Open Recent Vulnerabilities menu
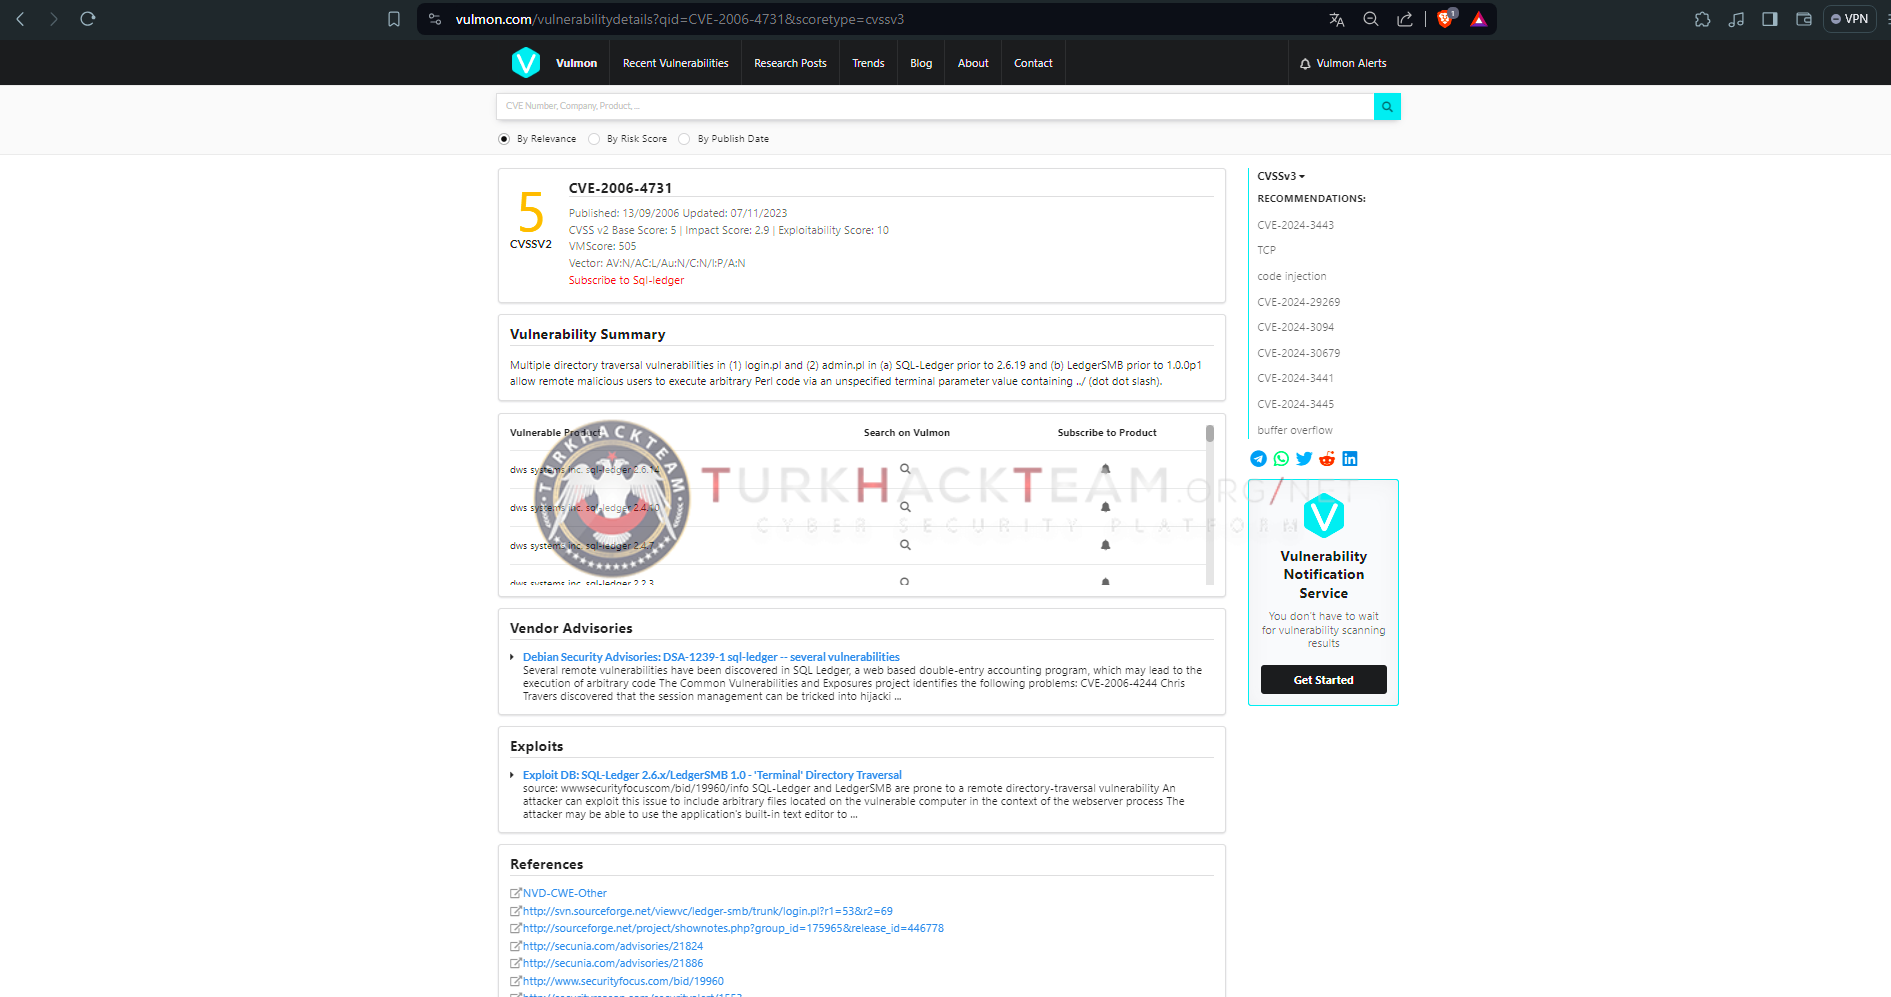1891x997 pixels. [x=675, y=63]
